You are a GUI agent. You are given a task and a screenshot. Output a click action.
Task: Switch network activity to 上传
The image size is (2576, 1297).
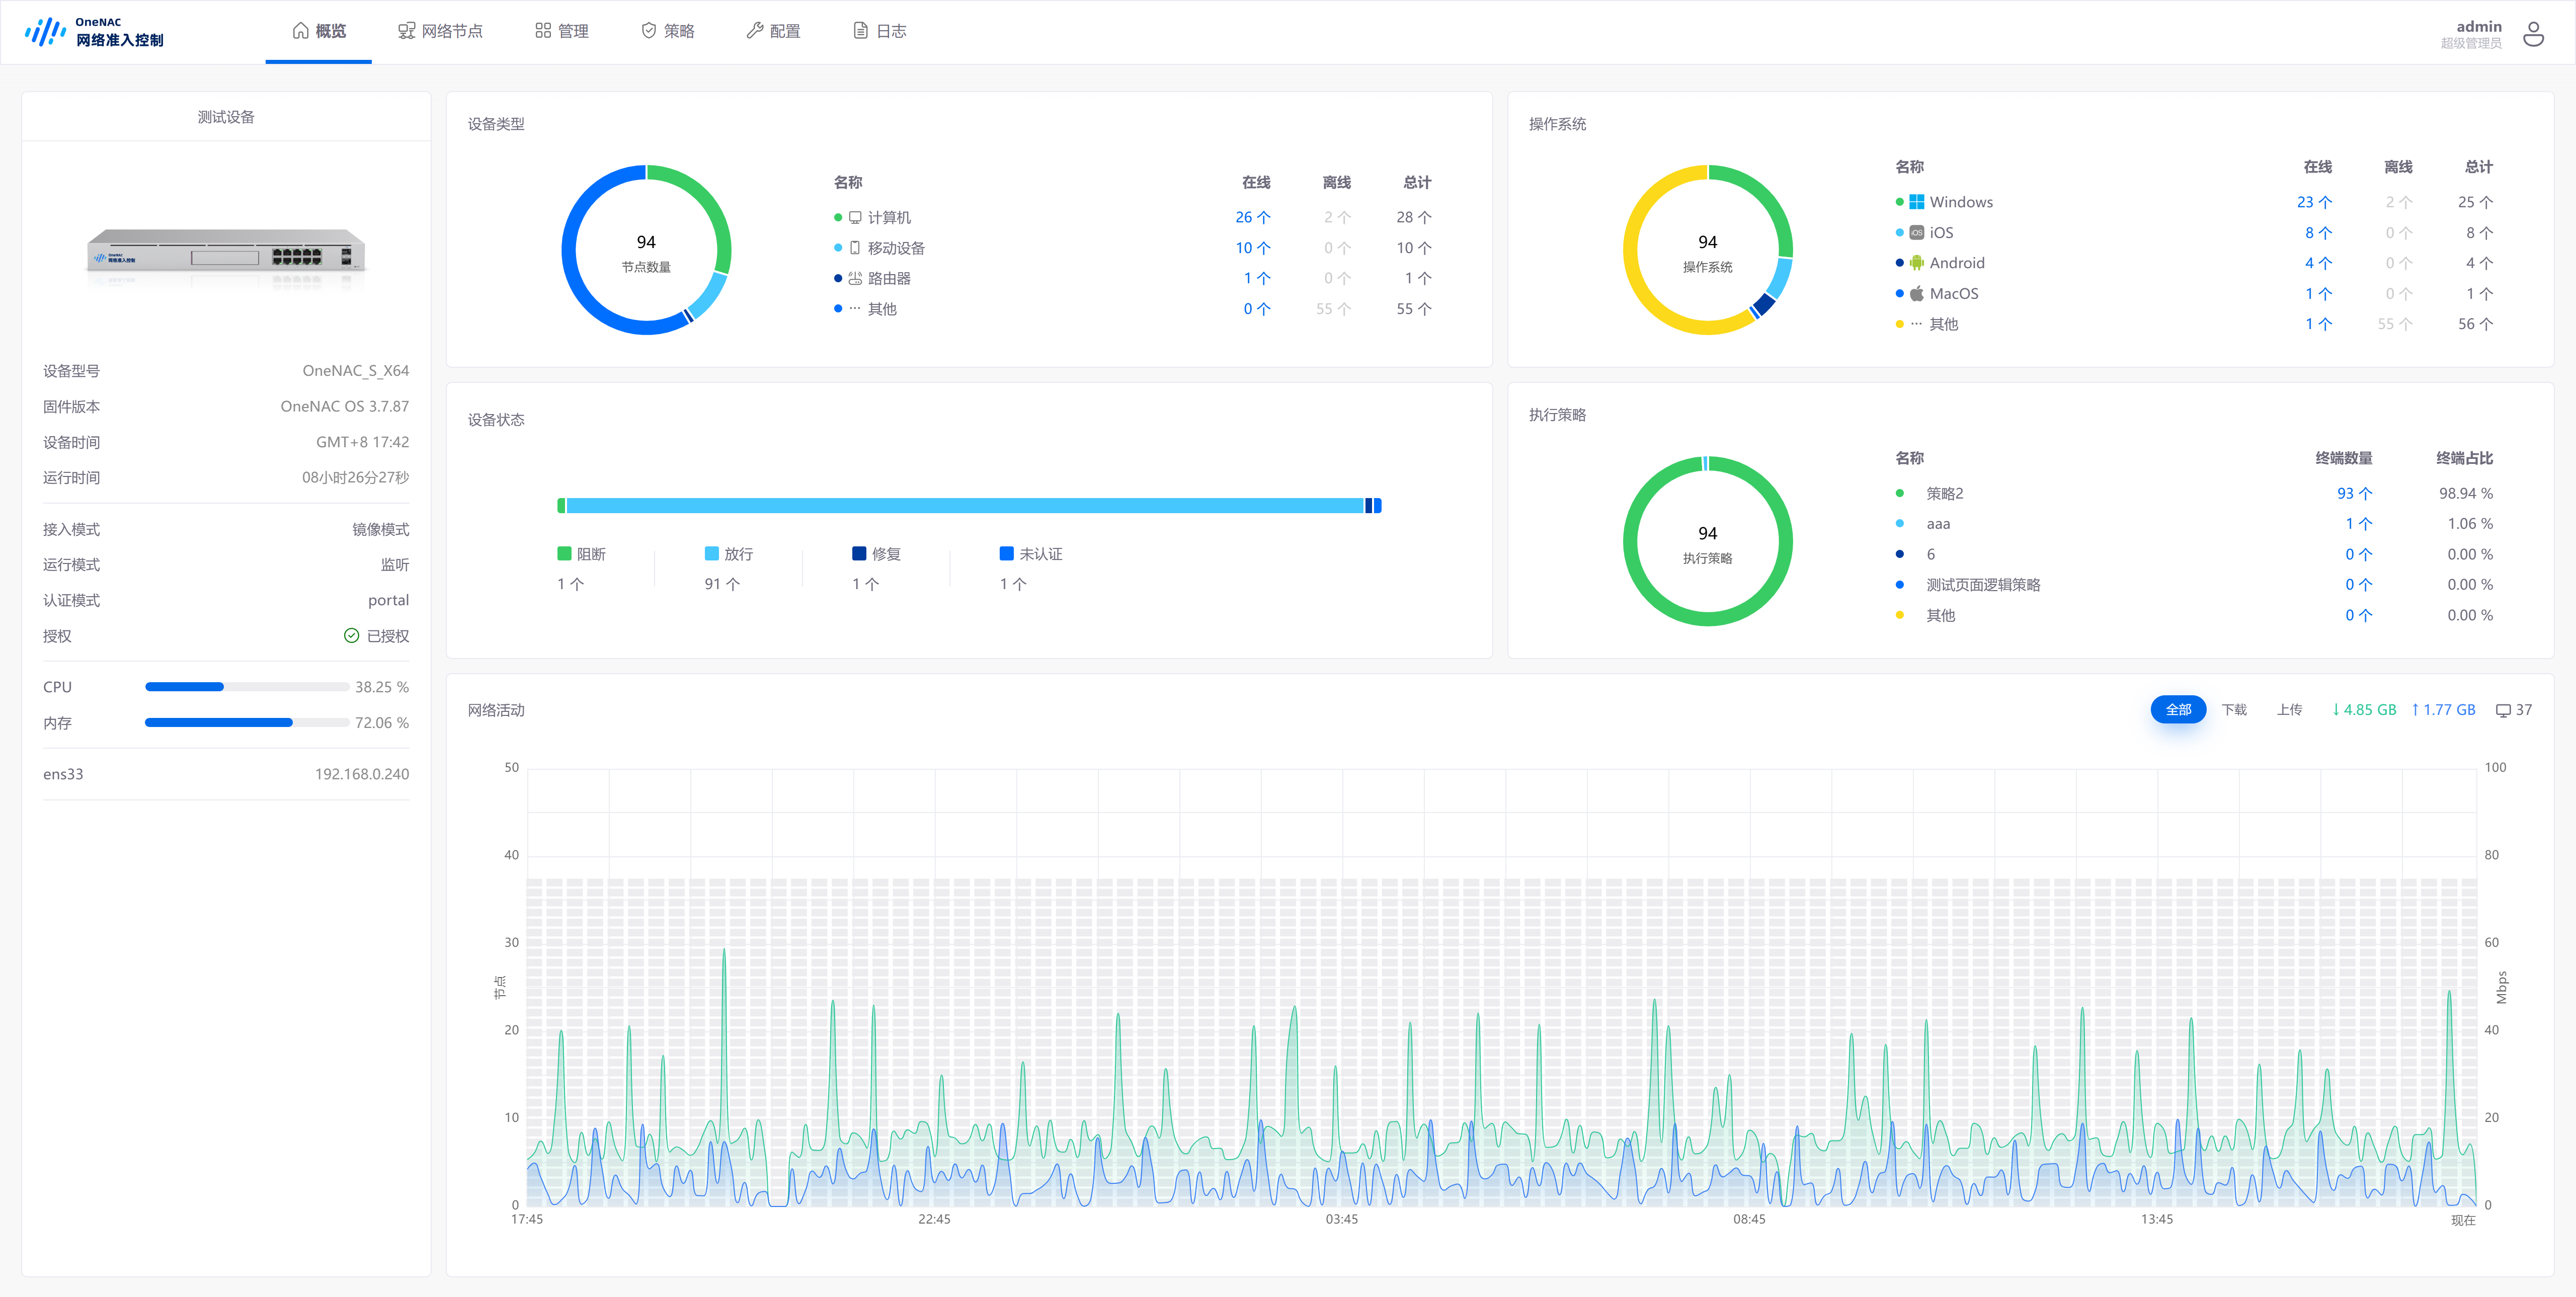[2289, 710]
